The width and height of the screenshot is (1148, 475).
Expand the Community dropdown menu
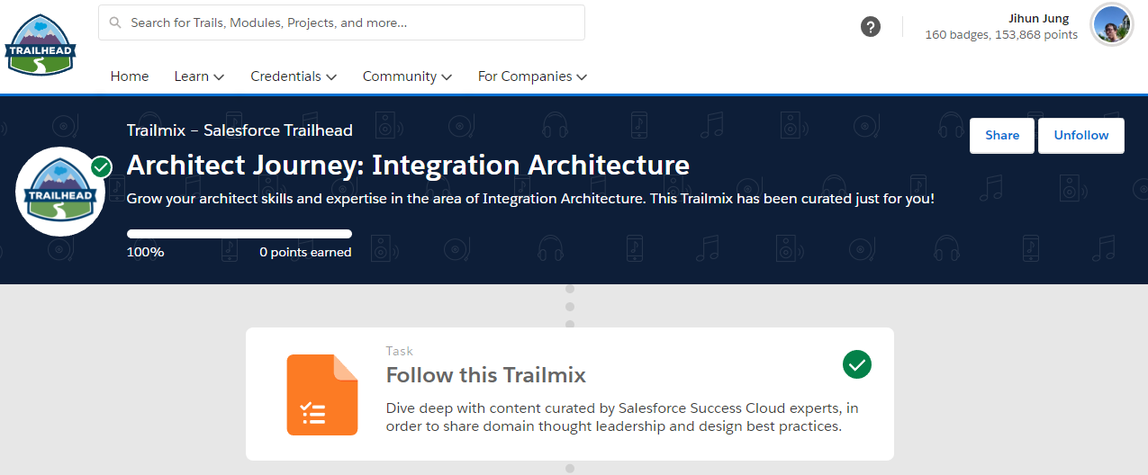(407, 76)
